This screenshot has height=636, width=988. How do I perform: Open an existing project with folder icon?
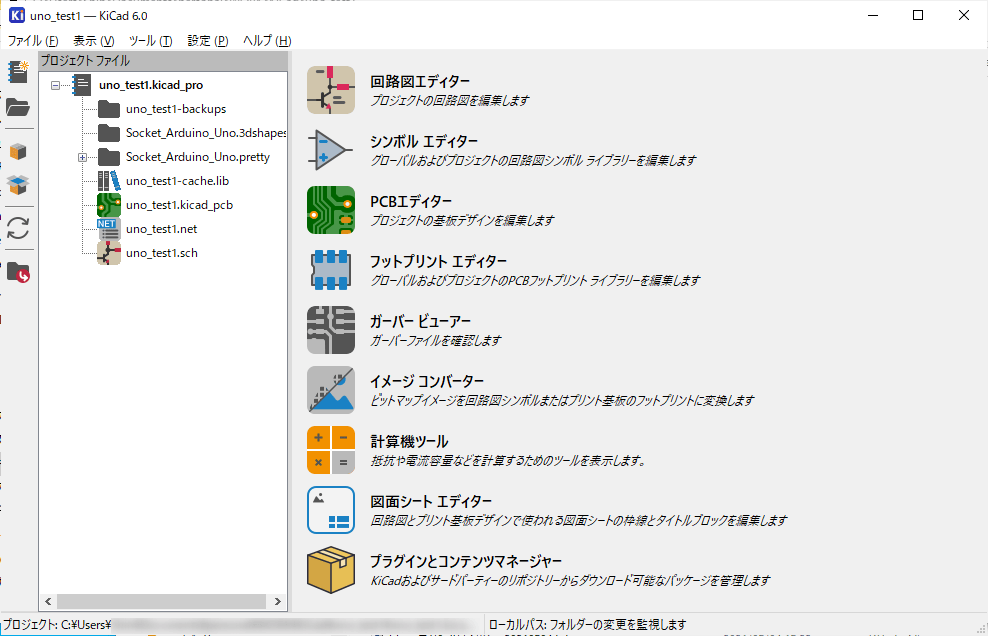pyautogui.click(x=18, y=108)
